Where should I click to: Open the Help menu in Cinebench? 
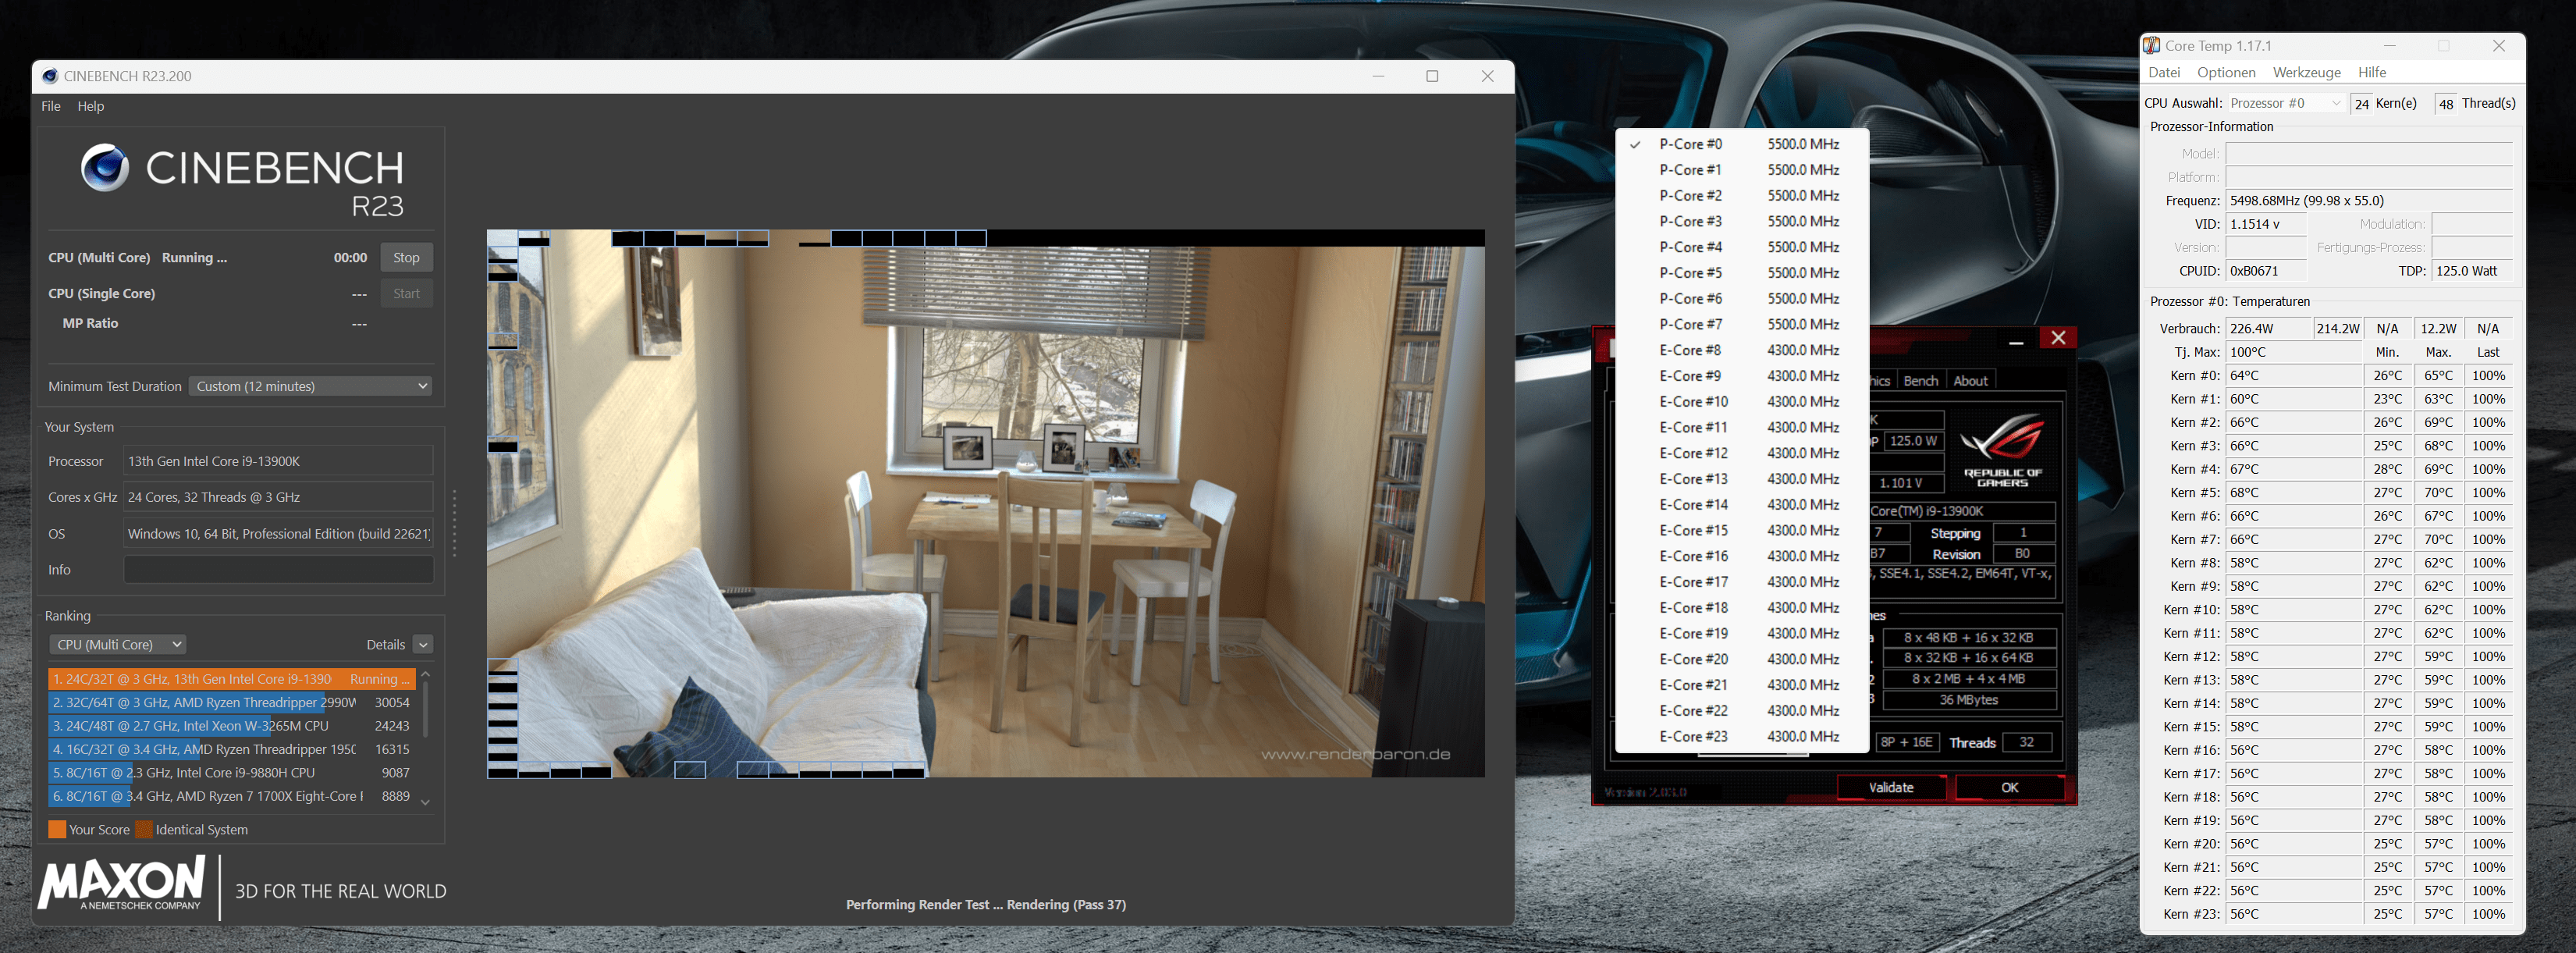pyautogui.click(x=91, y=106)
